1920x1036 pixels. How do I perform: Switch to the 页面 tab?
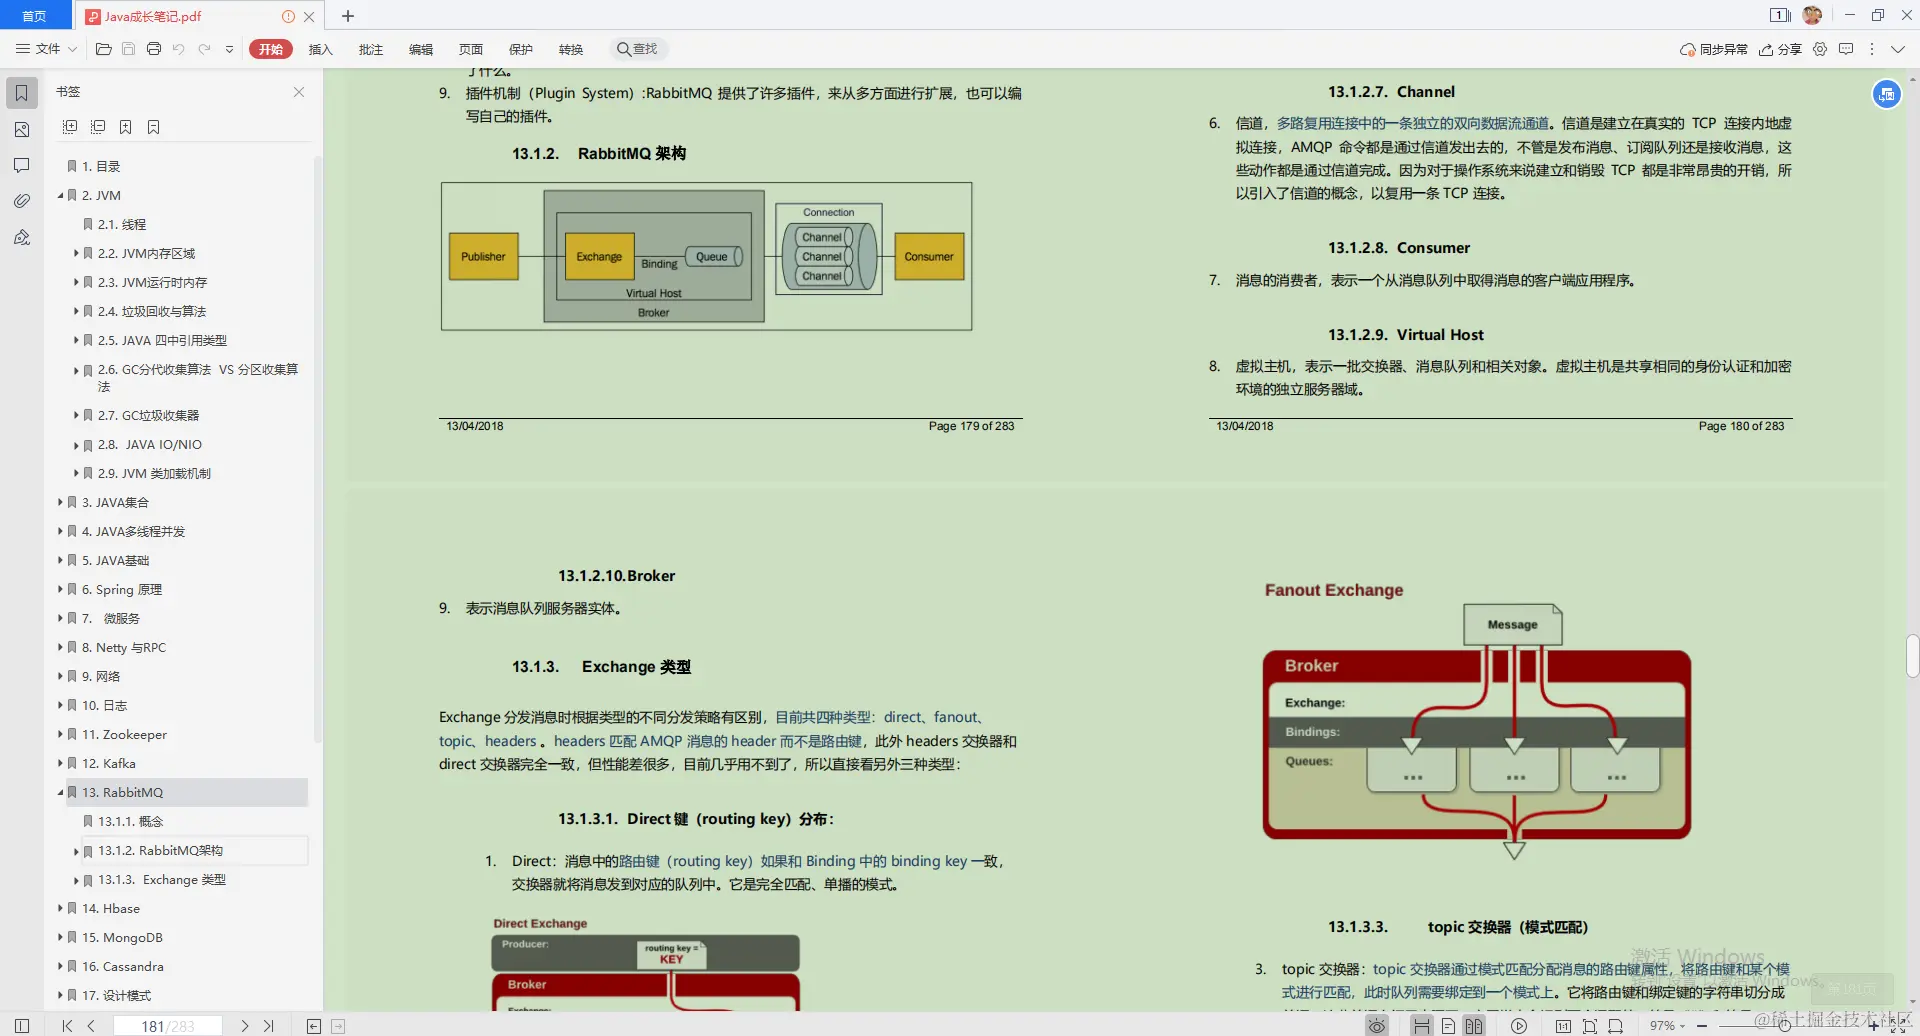(x=471, y=49)
